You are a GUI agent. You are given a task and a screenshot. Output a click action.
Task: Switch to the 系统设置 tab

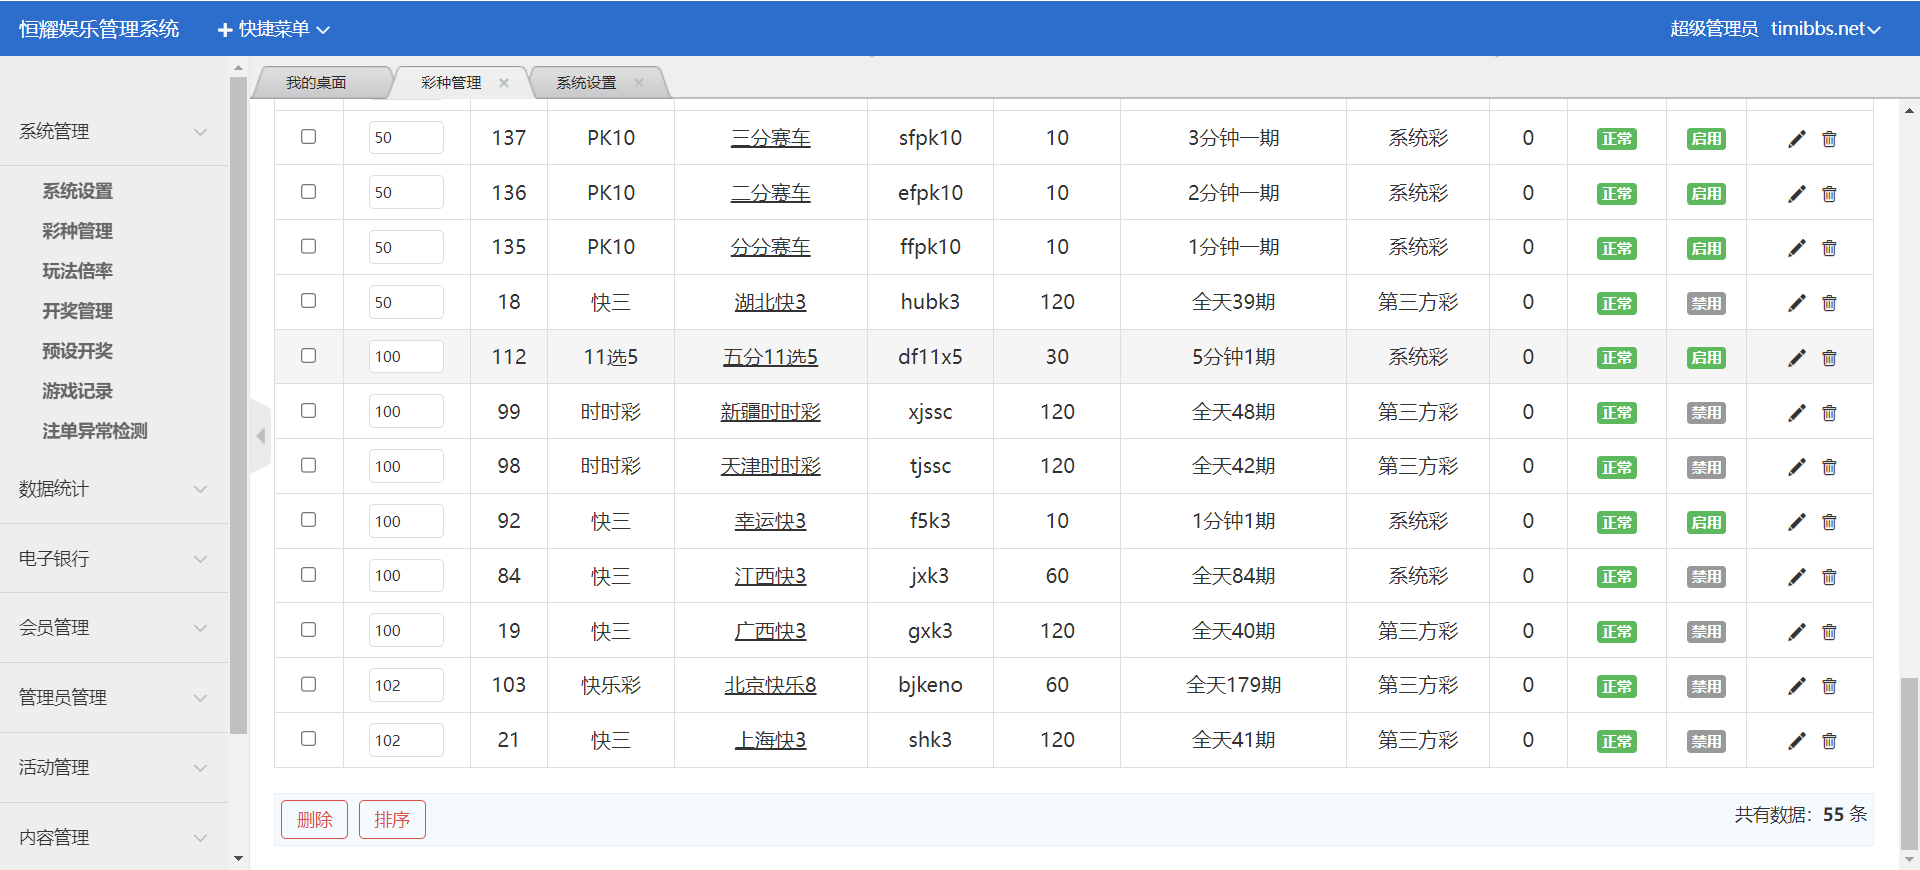586,83
